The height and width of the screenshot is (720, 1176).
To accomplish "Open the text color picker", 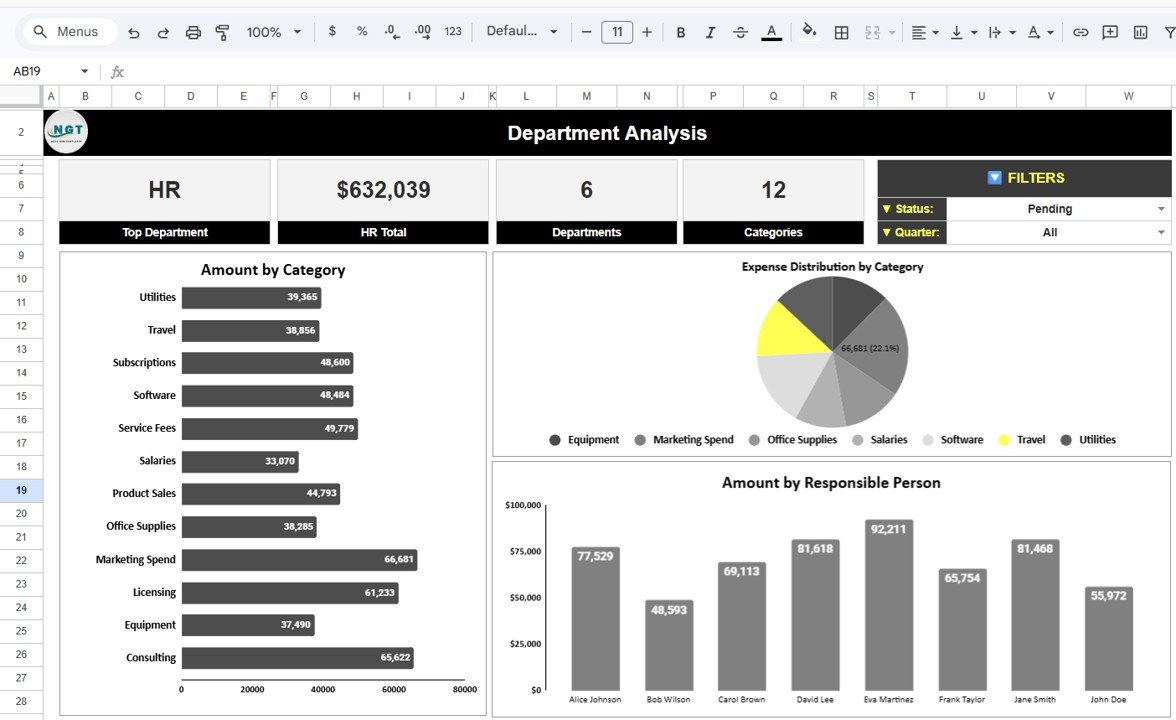I will click(x=771, y=31).
